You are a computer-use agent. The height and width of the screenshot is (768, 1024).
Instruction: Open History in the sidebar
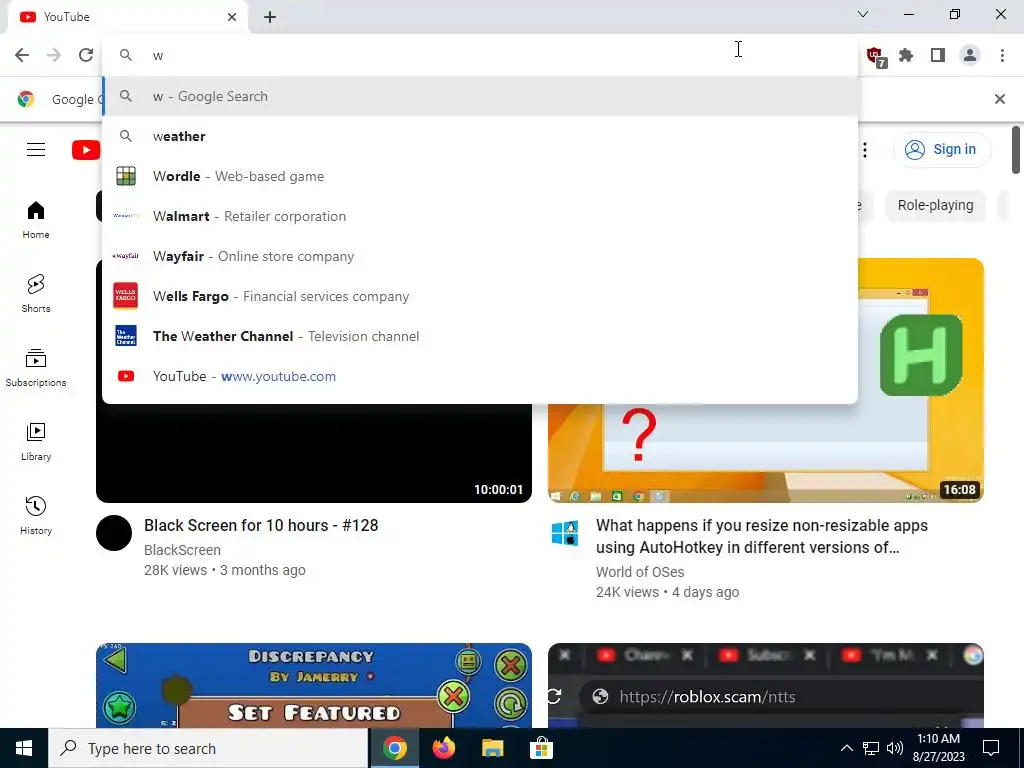(36, 516)
